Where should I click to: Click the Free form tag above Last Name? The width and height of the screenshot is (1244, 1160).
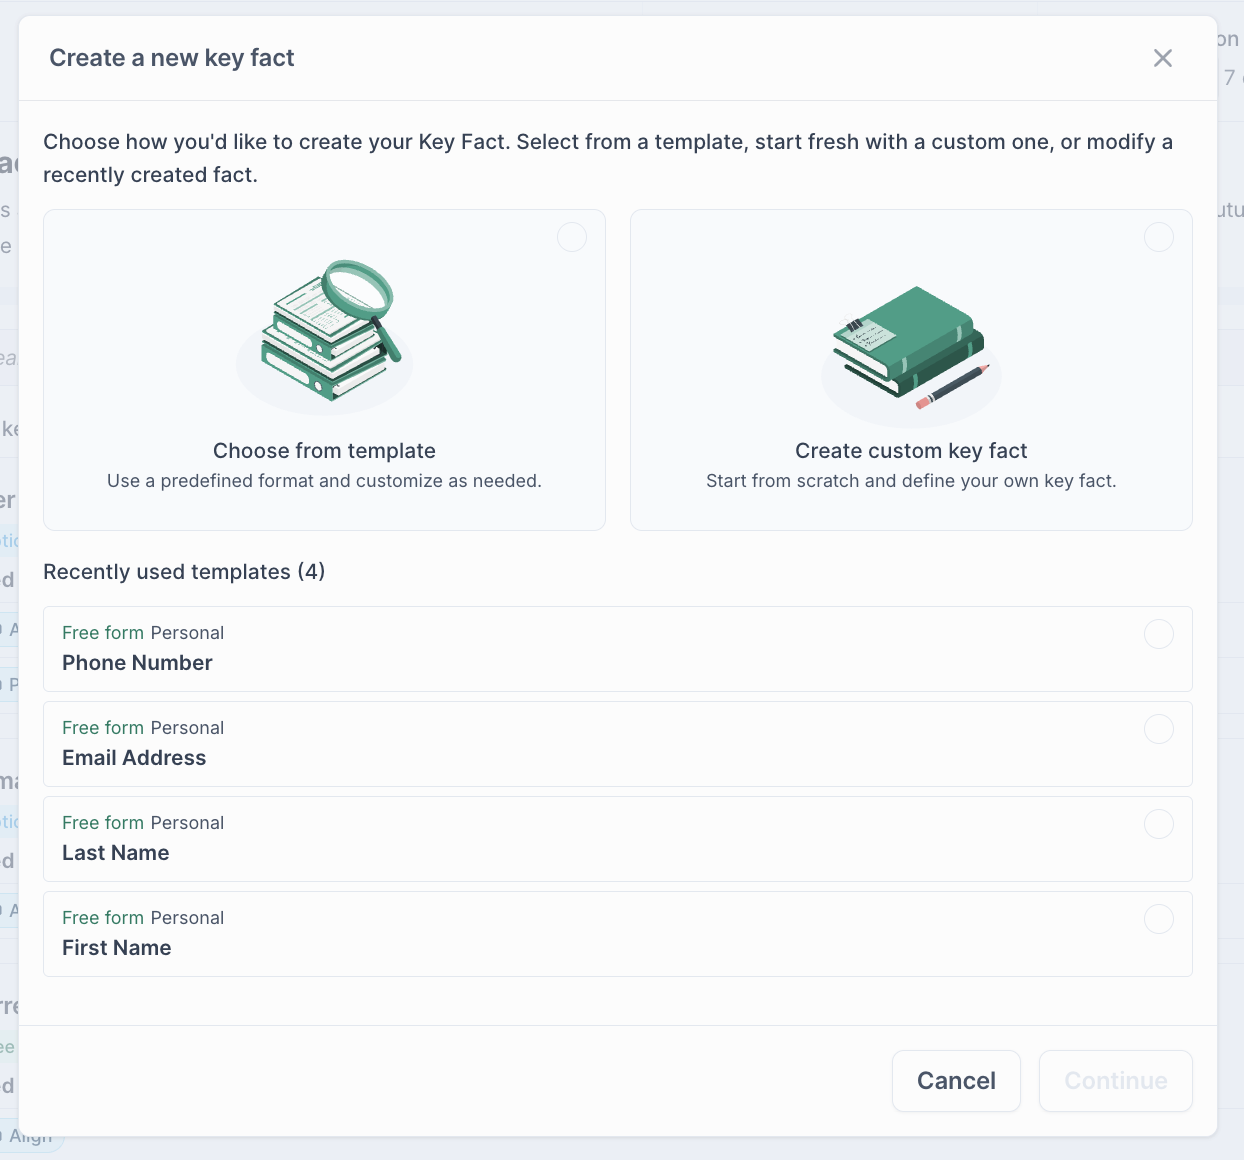point(103,823)
